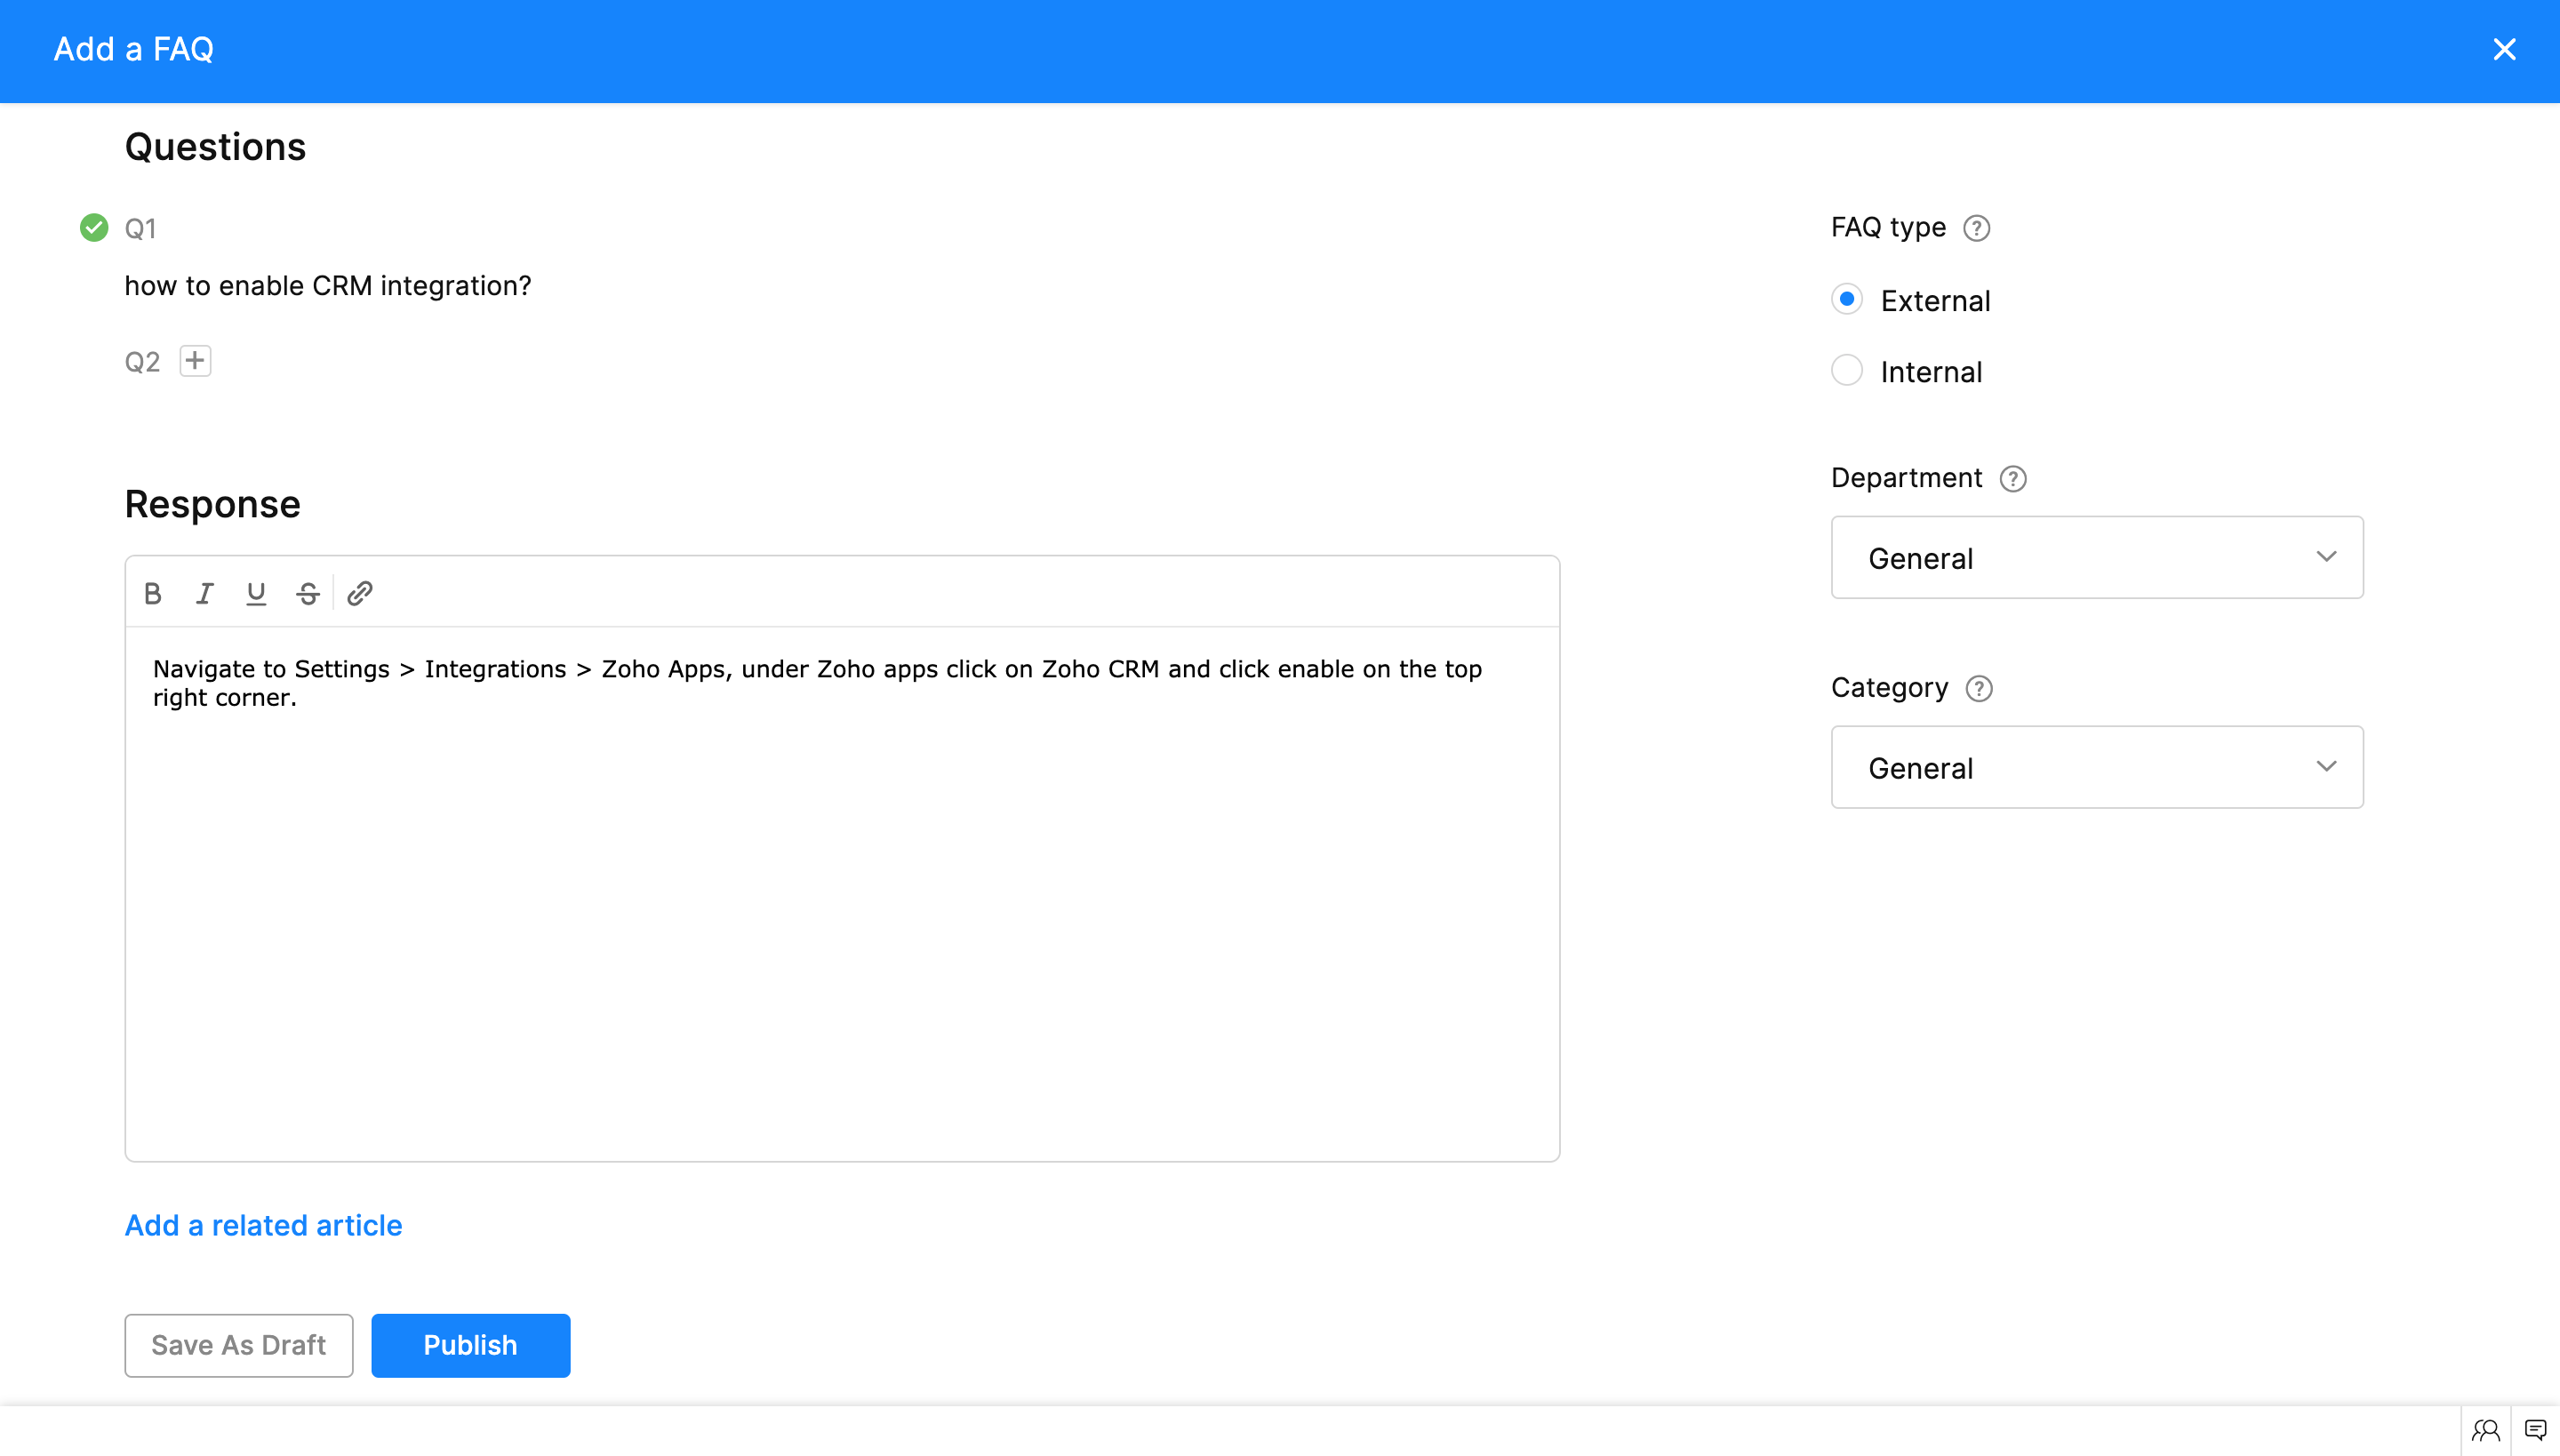Viewport: 2560px width, 1456px height.
Task: Apply strikethrough formatting to text
Action: coord(308,593)
